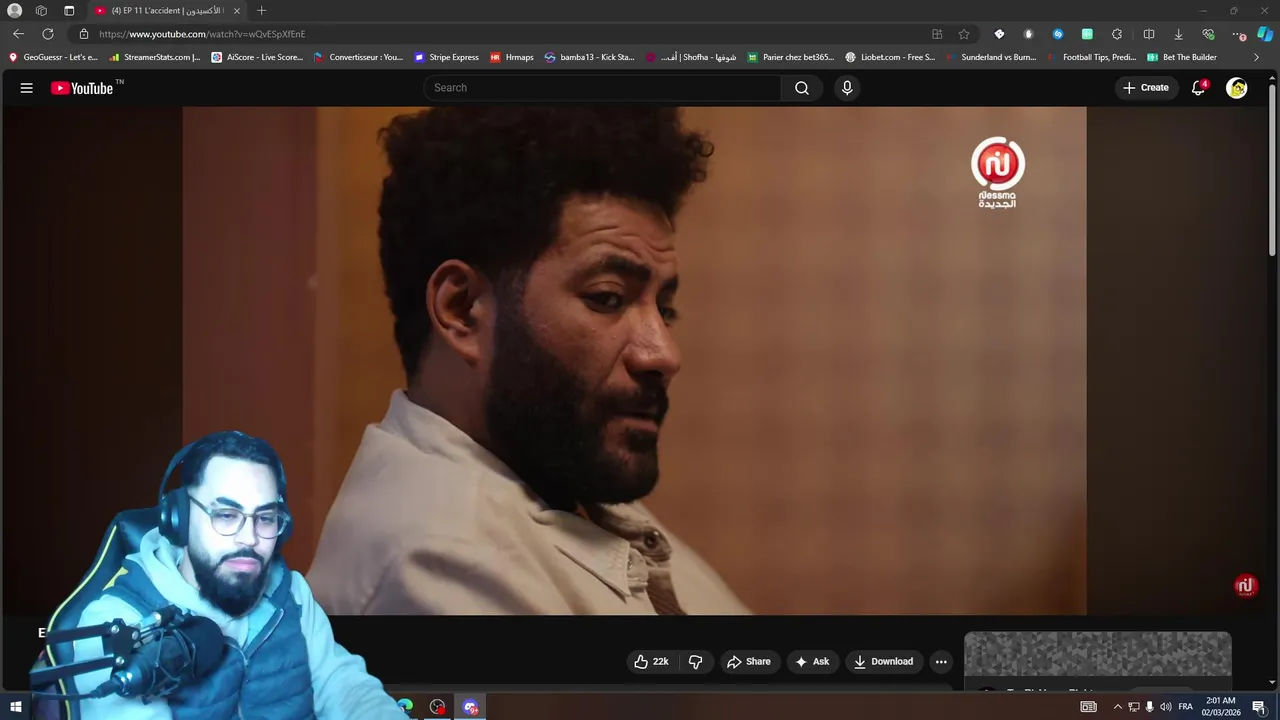Open the Ask AI button
Screen dimensions: 1280x720
[812, 661]
